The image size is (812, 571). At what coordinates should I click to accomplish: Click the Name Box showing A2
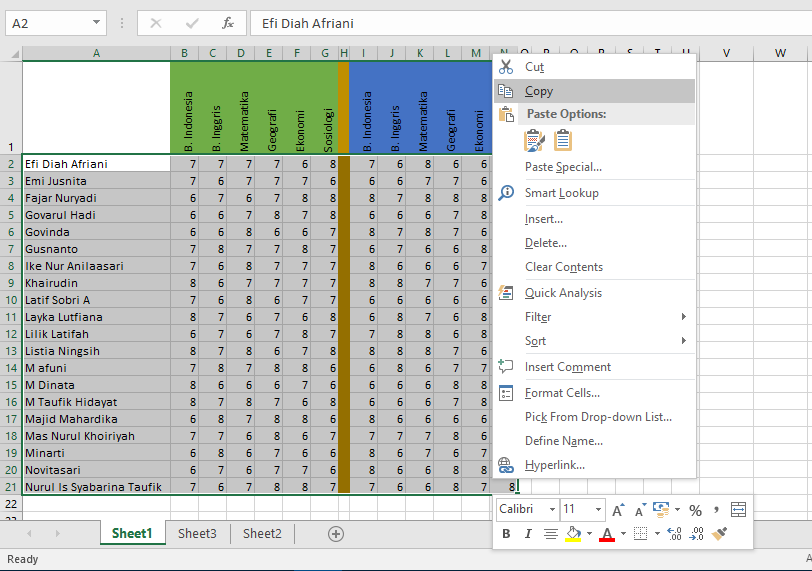[x=49, y=23]
